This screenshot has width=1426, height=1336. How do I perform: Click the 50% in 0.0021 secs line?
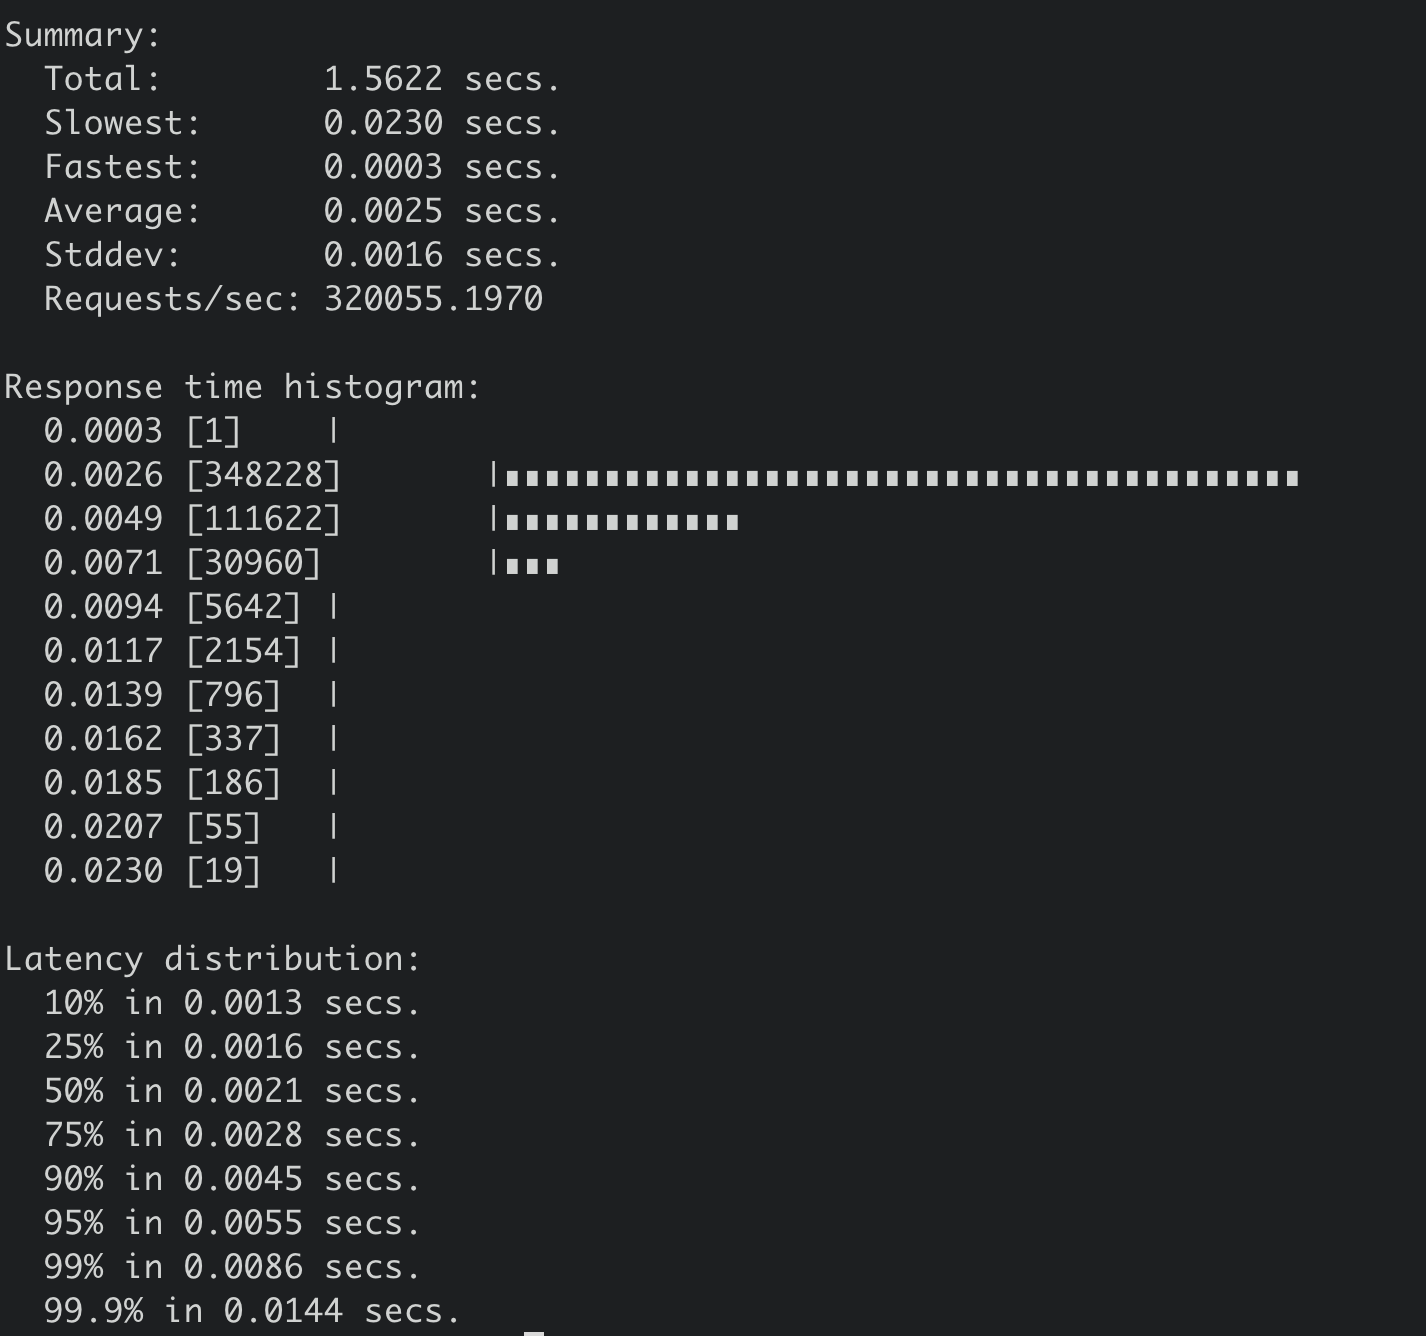[x=232, y=1091]
